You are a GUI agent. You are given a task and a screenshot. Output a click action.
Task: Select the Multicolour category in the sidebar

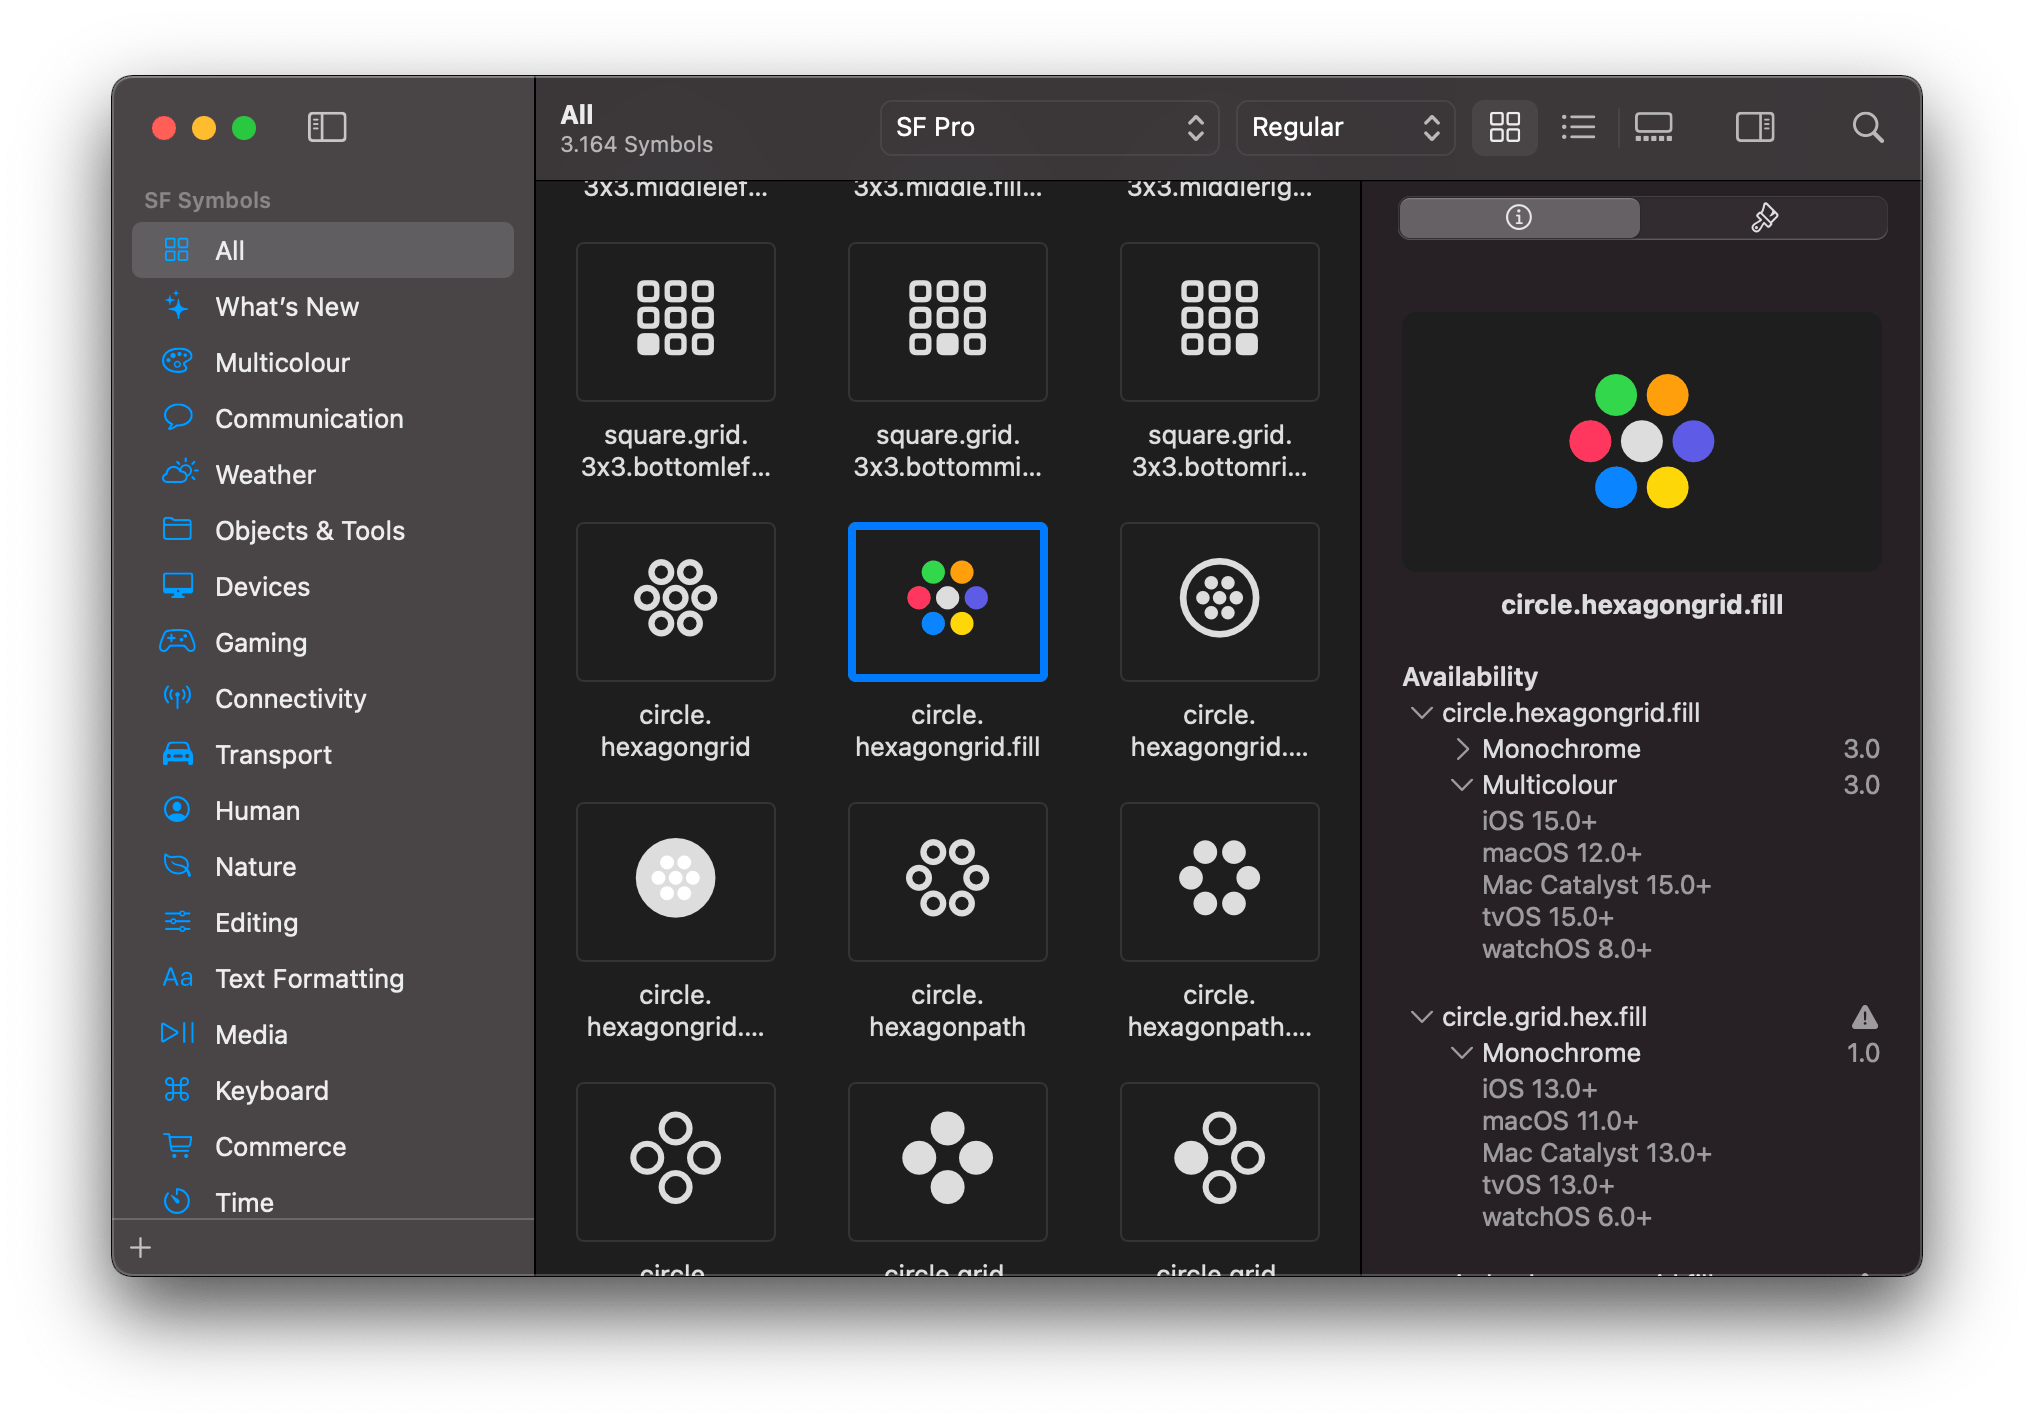click(283, 362)
